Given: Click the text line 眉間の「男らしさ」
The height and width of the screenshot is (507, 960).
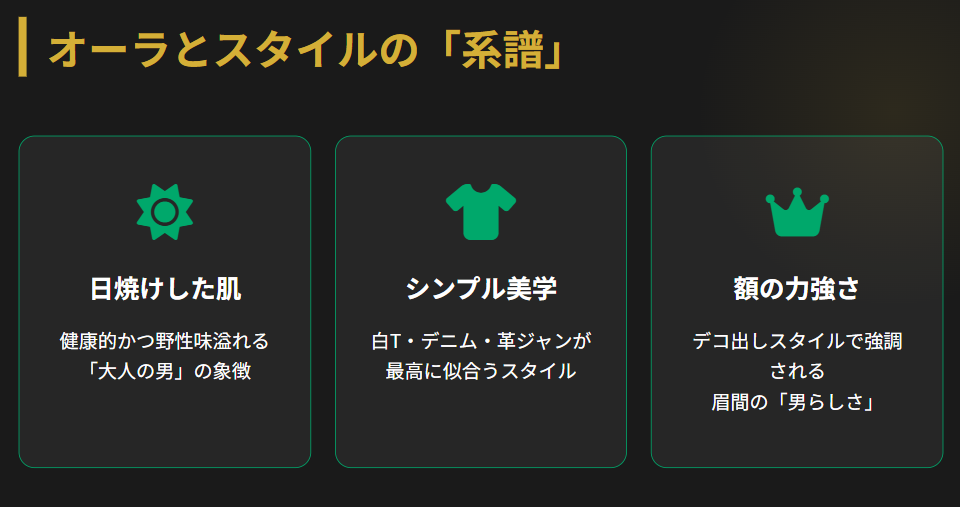Looking at the screenshot, I should point(797,402).
